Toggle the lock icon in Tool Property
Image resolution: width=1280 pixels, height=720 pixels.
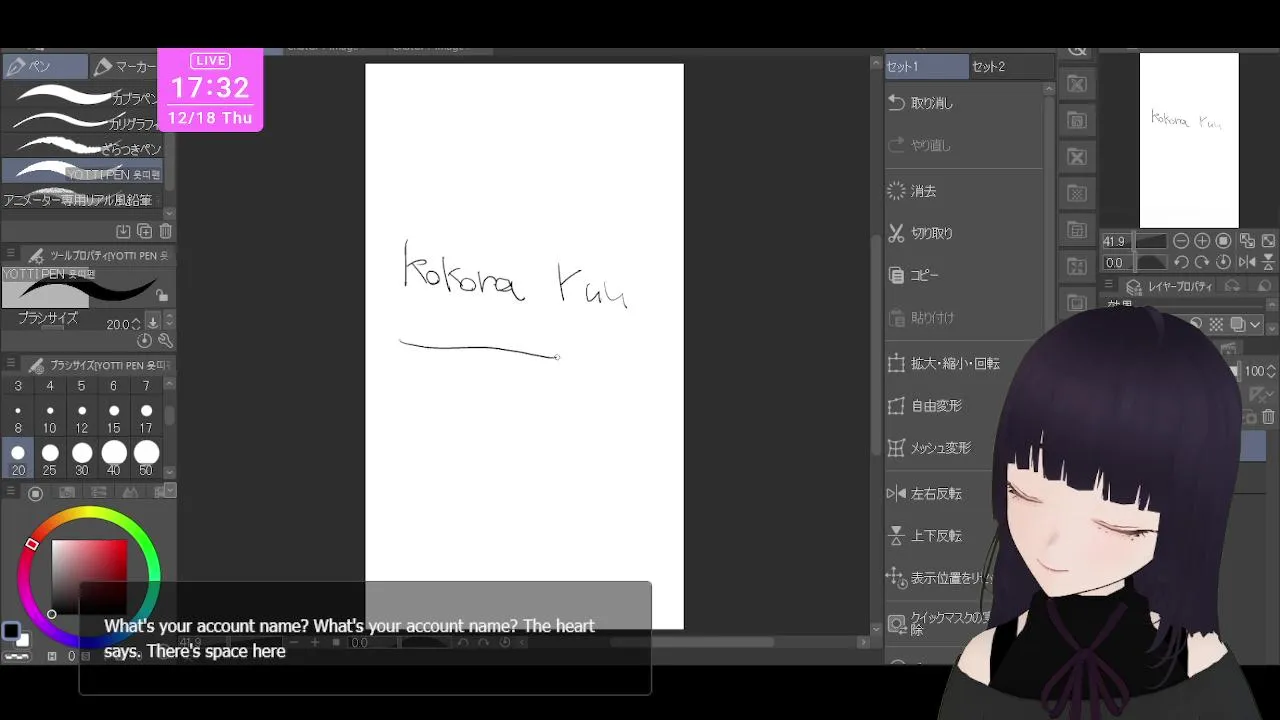tap(162, 296)
